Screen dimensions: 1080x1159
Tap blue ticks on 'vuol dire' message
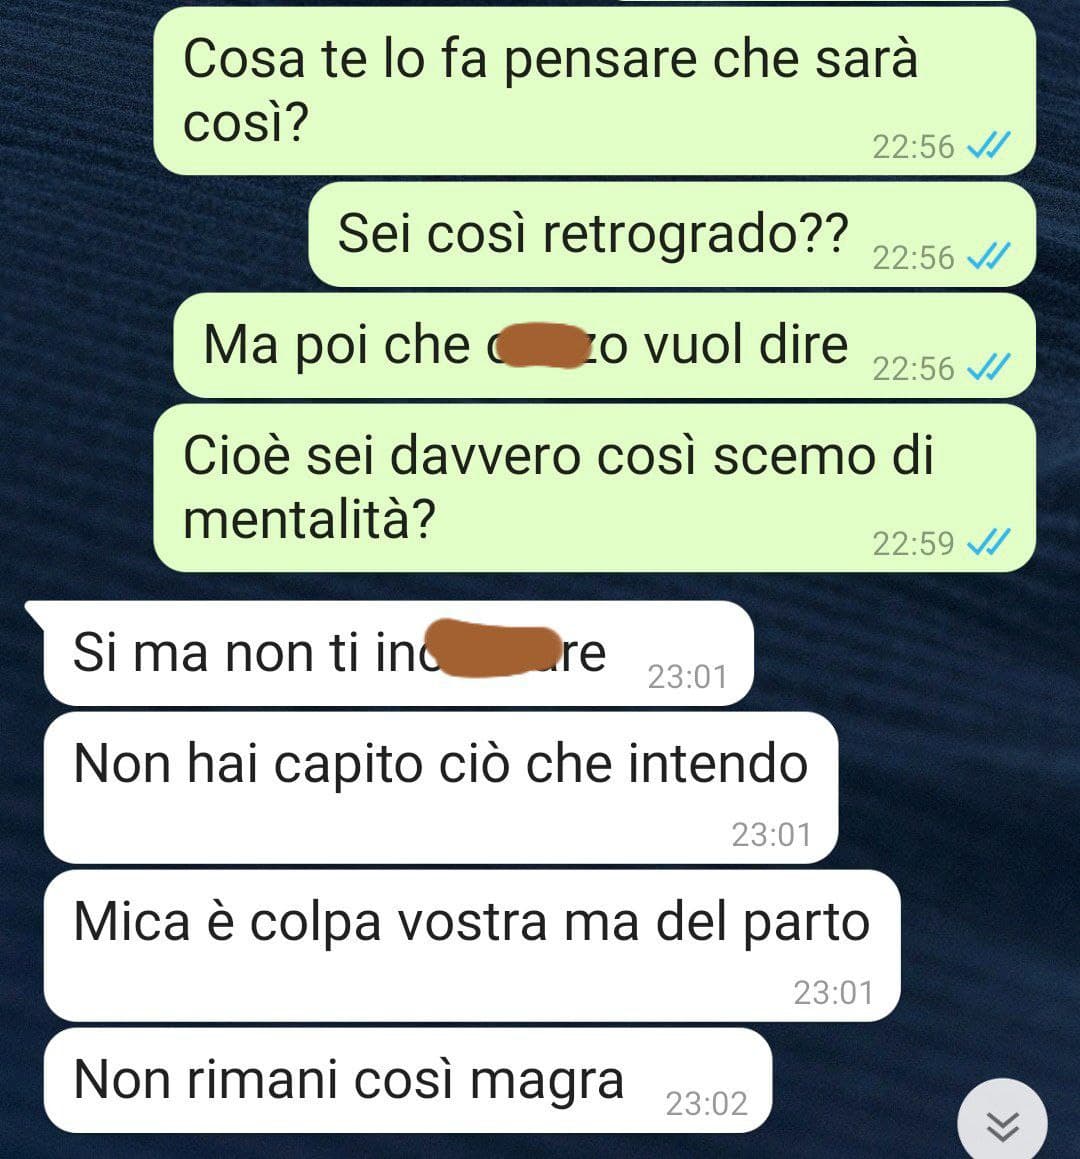[988, 367]
